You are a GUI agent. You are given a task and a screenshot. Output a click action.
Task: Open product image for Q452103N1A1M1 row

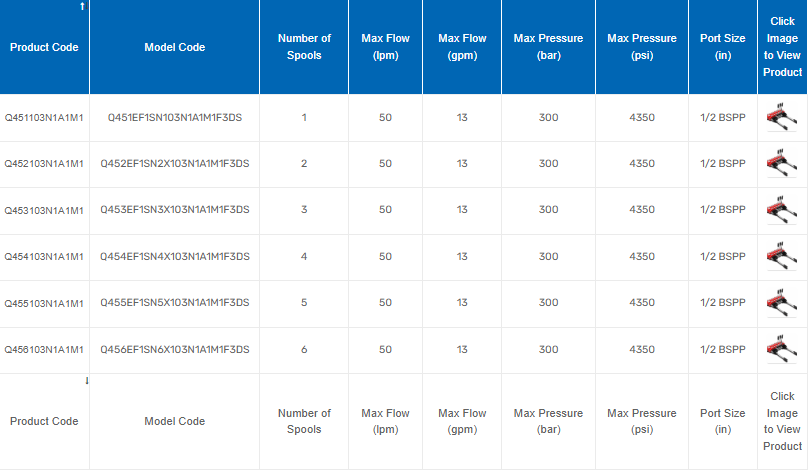(782, 163)
